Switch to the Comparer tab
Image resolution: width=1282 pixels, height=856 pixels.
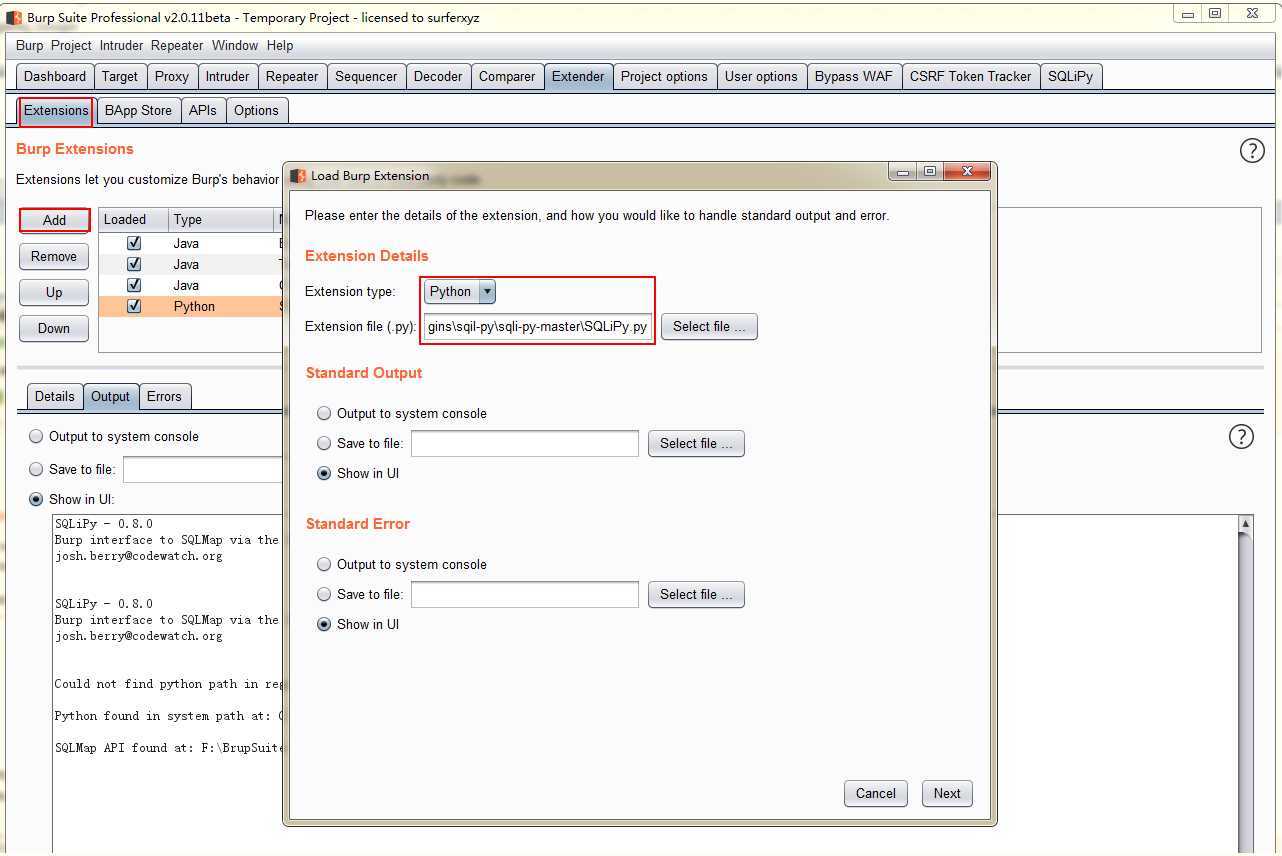[507, 76]
